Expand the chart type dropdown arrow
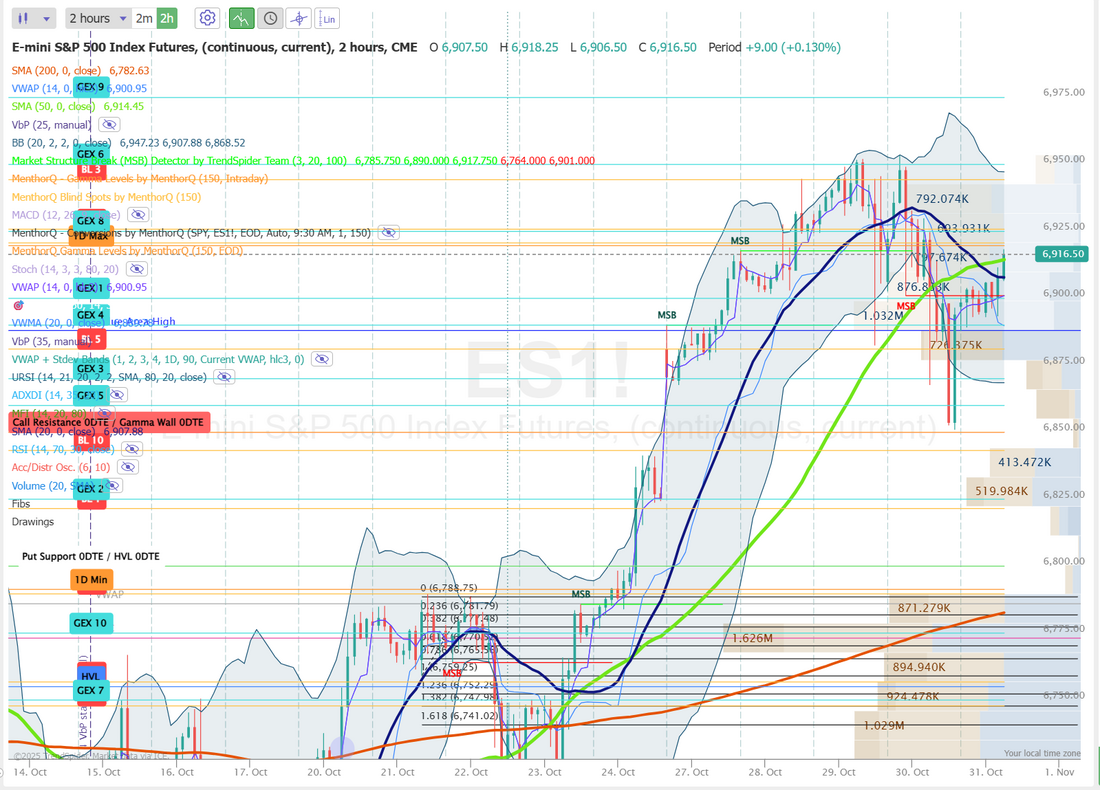The image size is (1100, 790). (x=48, y=18)
